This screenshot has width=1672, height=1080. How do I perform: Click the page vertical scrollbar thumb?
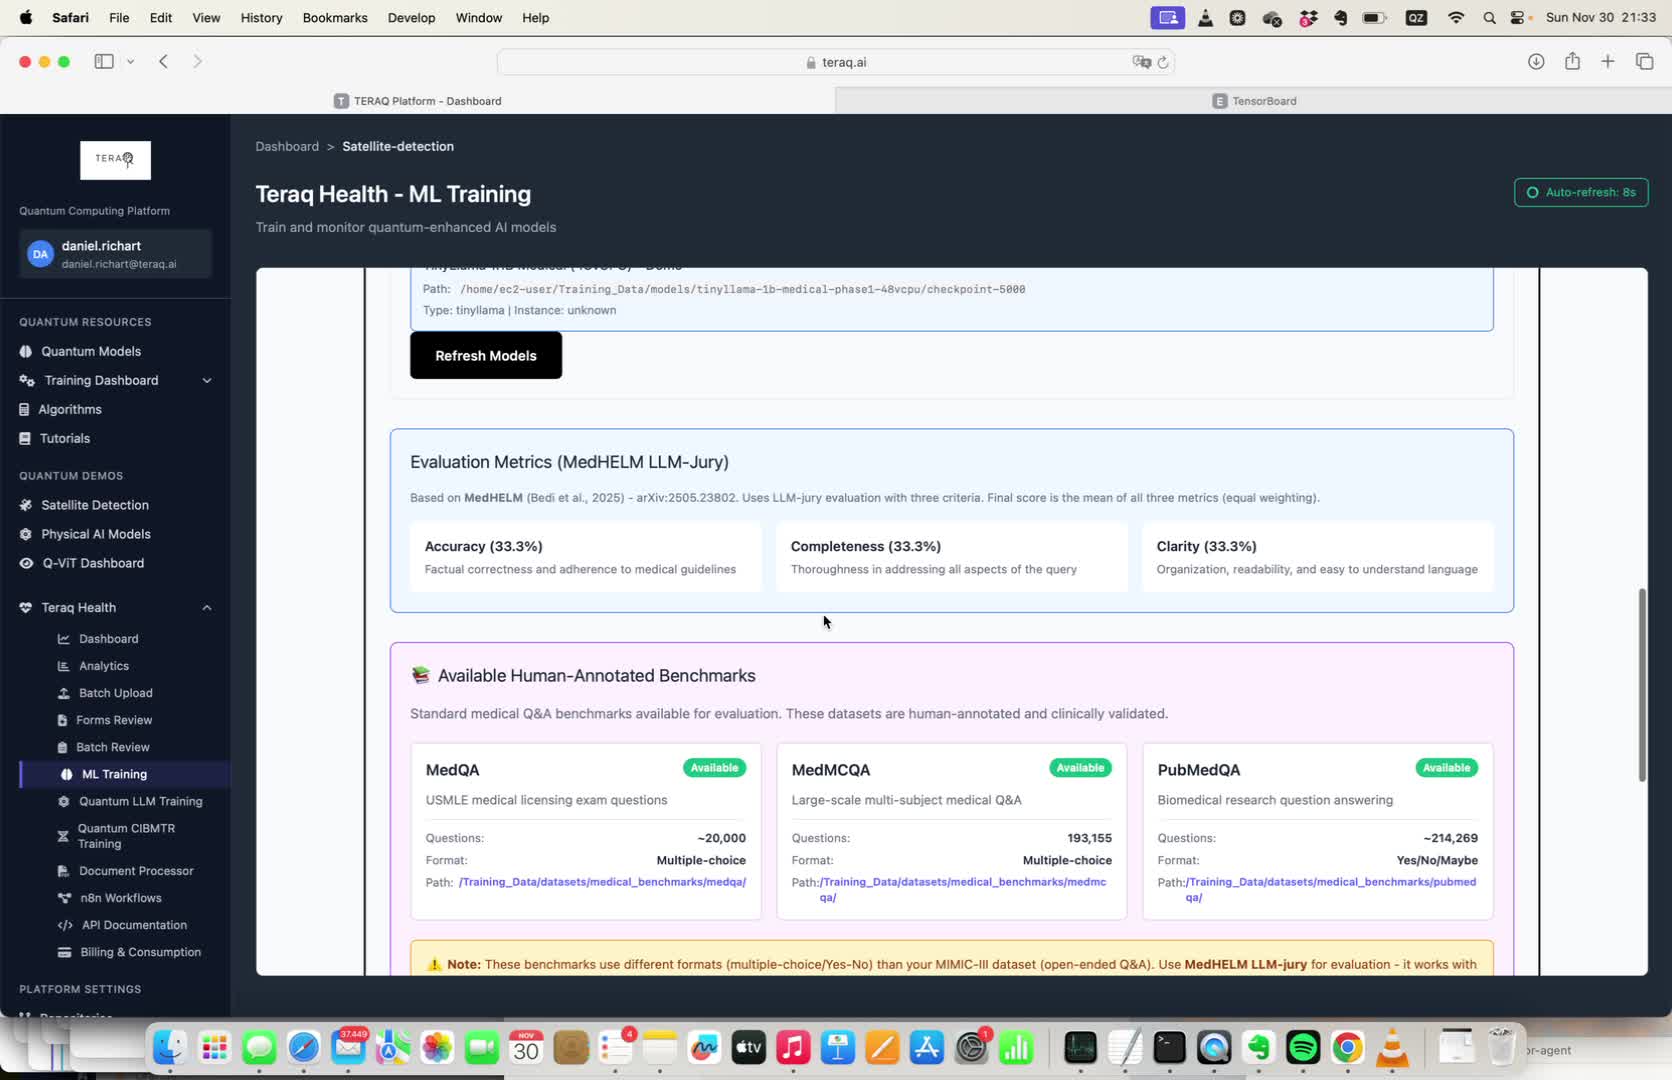tap(1641, 686)
